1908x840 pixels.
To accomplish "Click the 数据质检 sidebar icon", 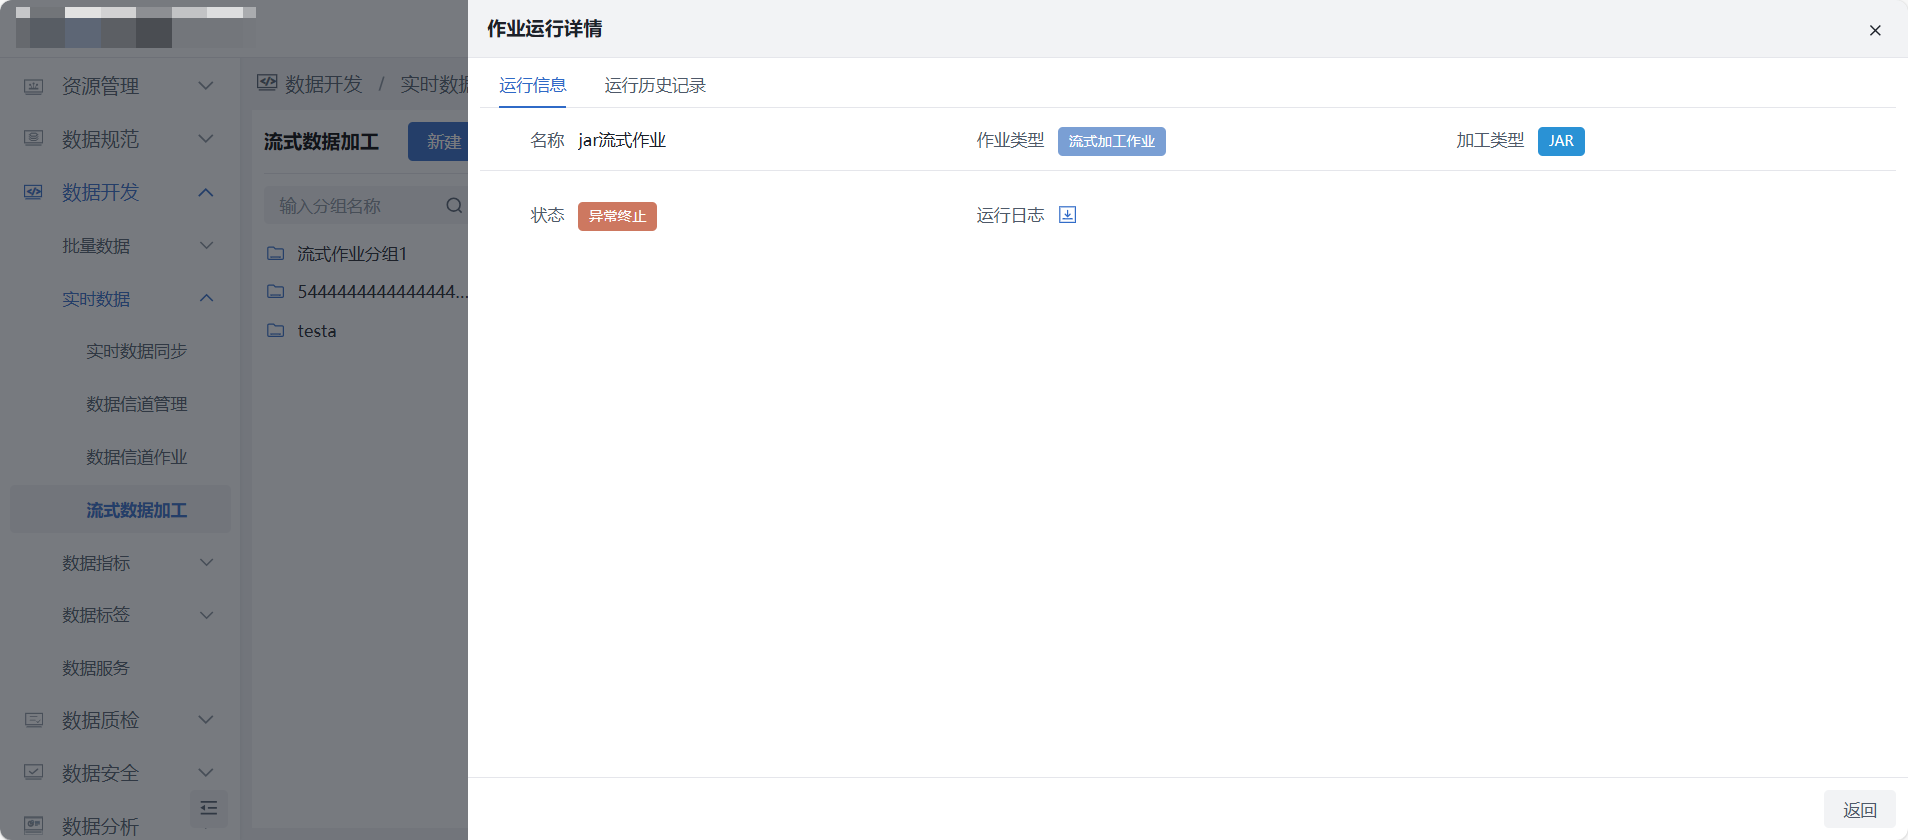I will (x=34, y=720).
